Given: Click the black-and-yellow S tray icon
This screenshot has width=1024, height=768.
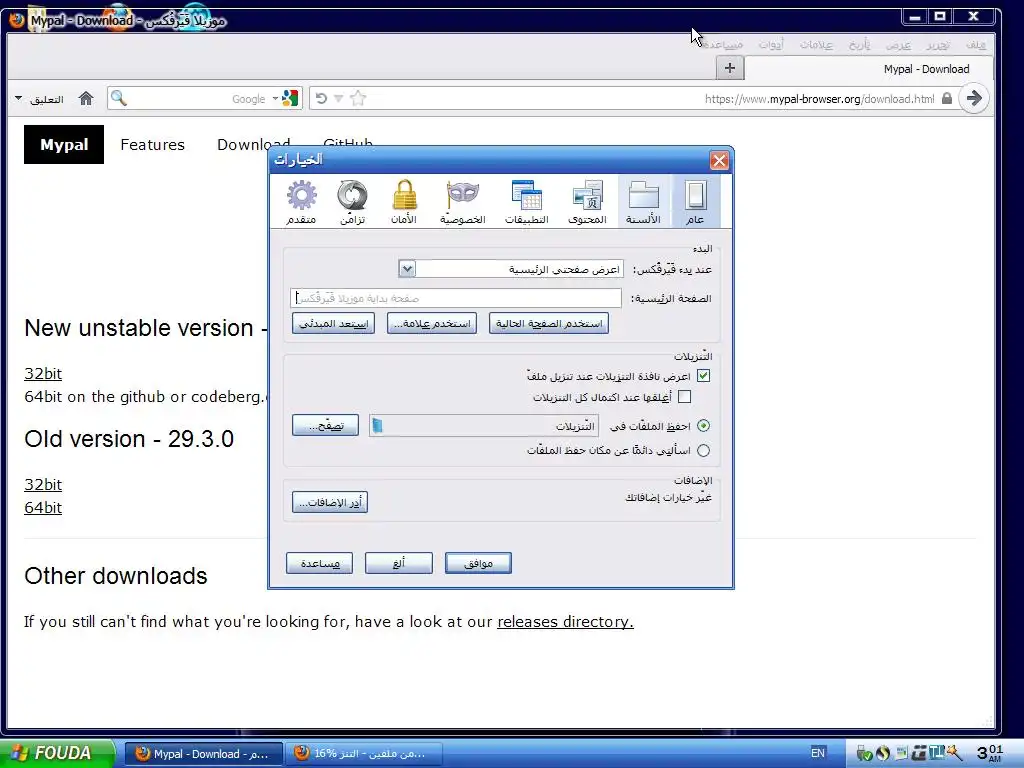Looking at the screenshot, I should 883,753.
